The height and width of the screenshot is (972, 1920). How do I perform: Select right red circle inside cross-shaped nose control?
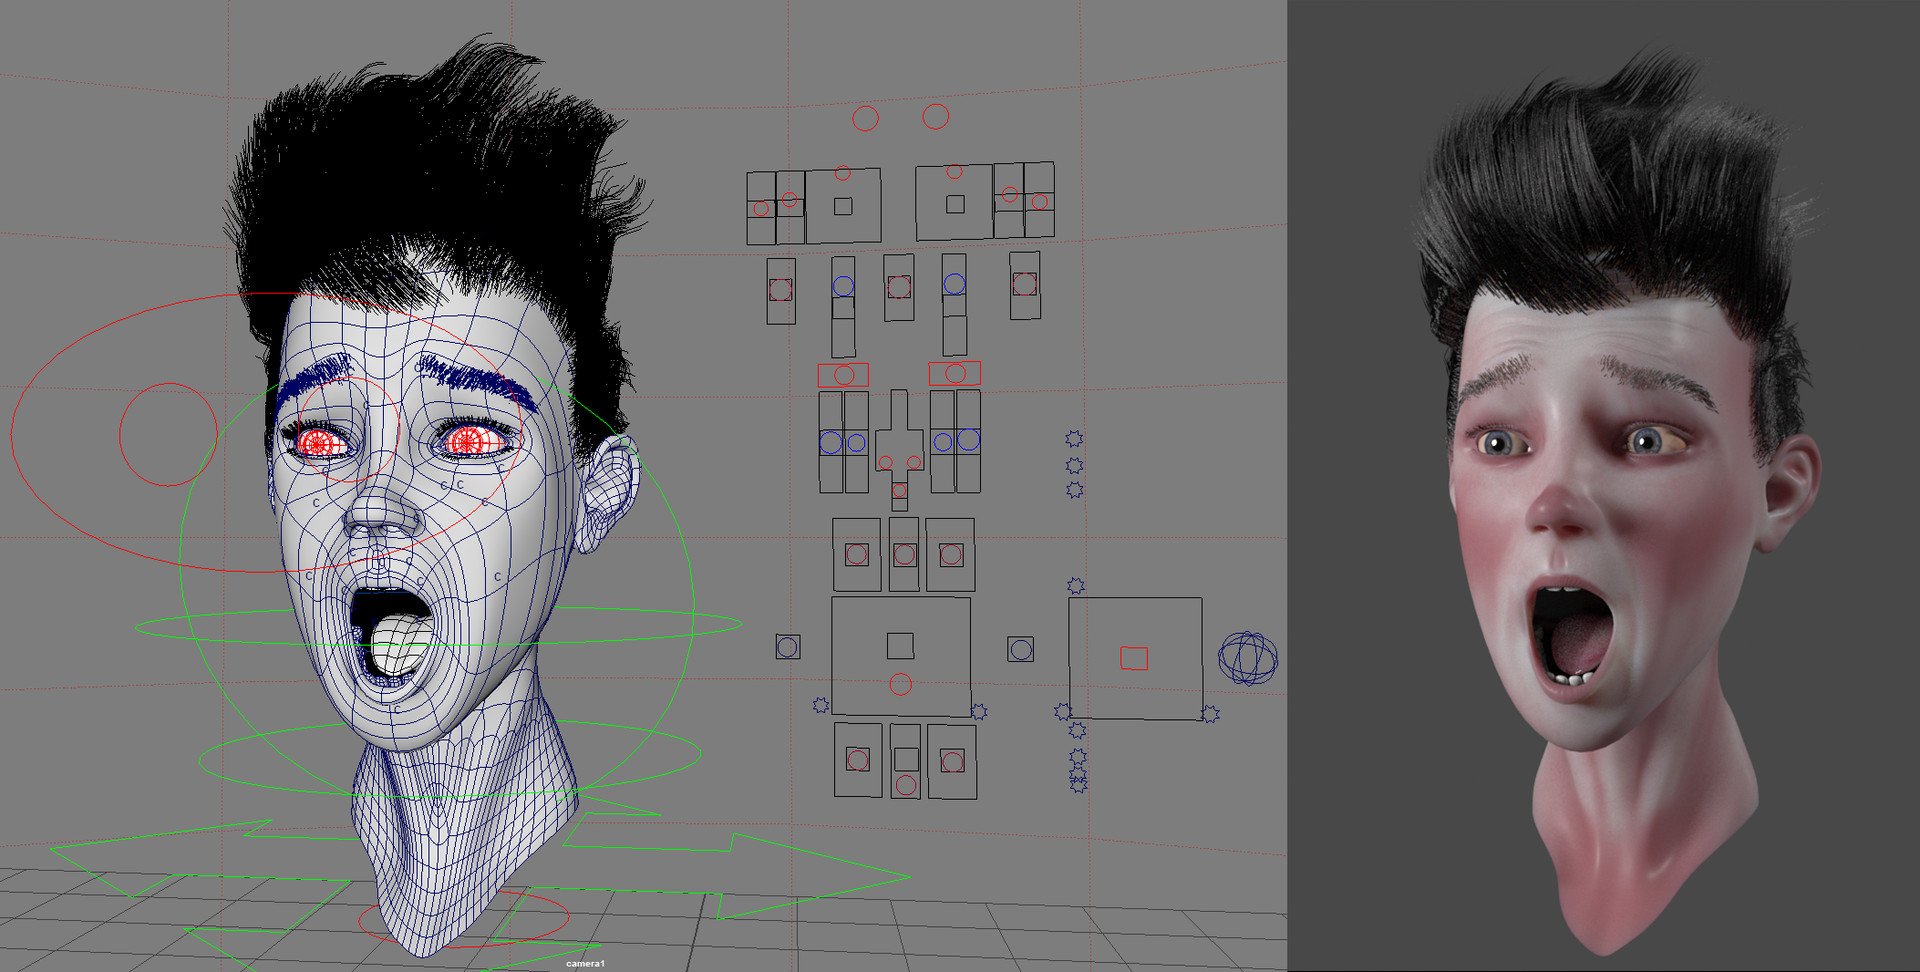[x=914, y=462]
